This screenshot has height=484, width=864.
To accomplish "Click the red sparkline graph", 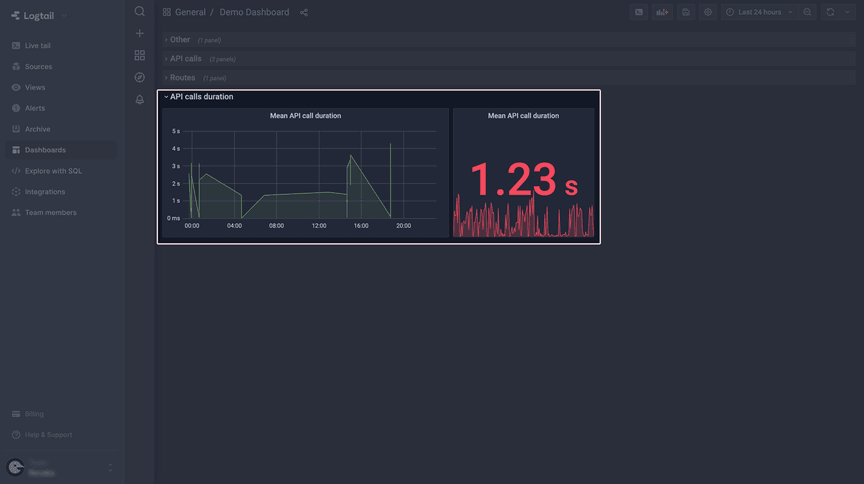I will click(523, 216).
